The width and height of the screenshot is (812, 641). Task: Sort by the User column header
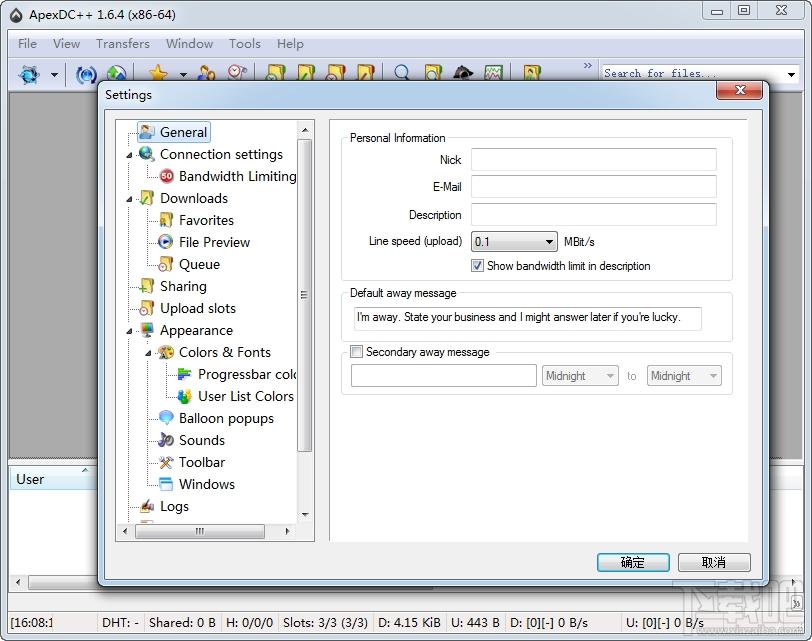tap(51, 479)
